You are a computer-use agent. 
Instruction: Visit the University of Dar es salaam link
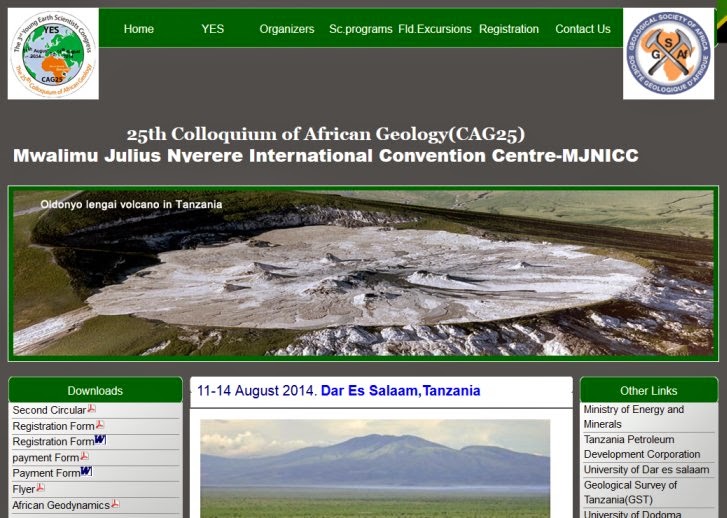(x=646, y=470)
